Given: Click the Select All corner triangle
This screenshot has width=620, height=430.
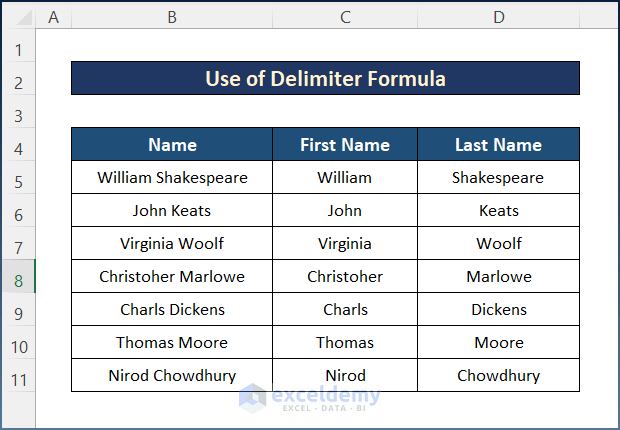Looking at the screenshot, I should (x=18, y=17).
